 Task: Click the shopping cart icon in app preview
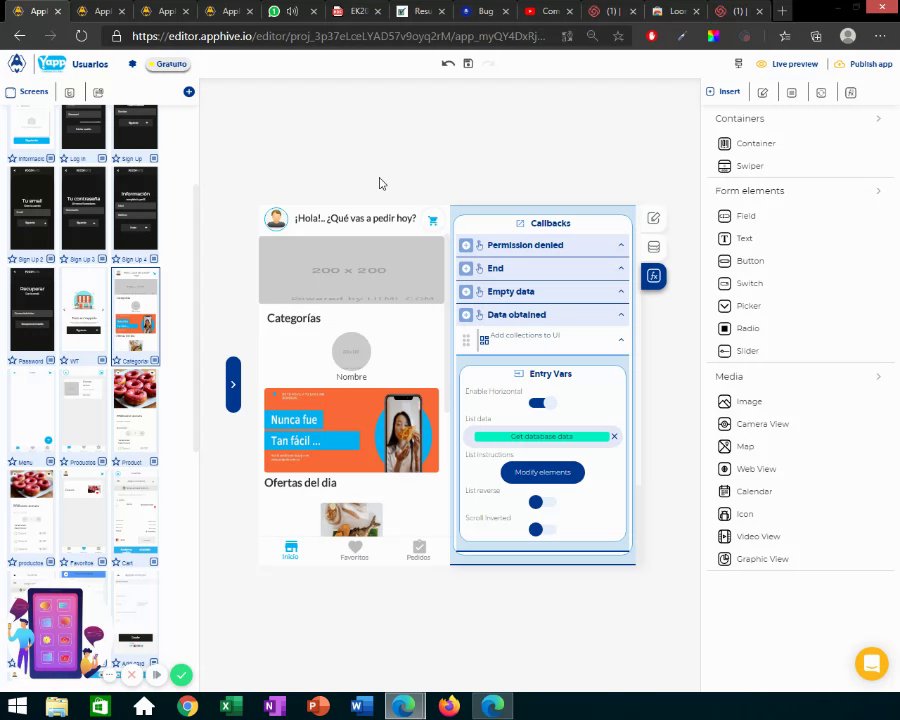433,220
